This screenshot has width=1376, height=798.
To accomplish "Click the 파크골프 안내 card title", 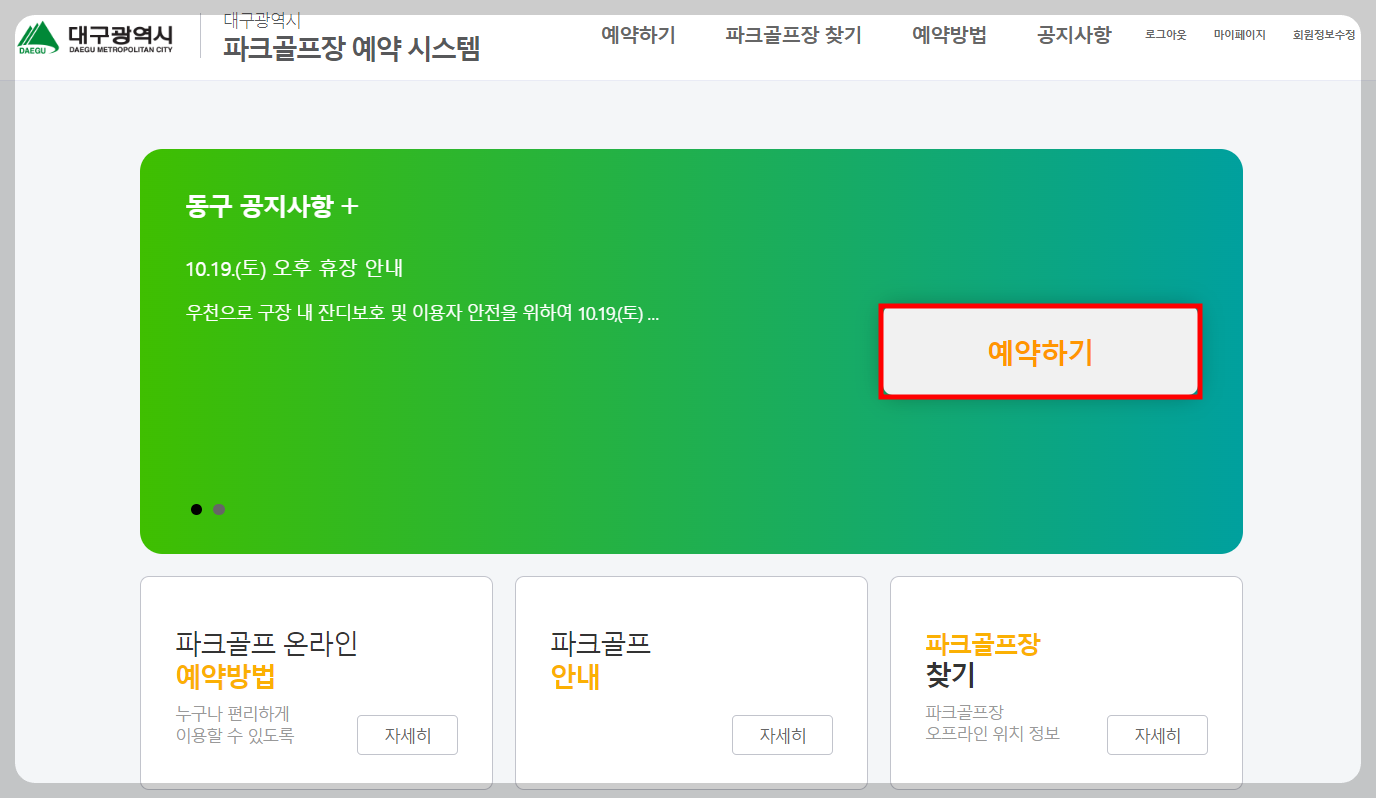I will point(600,660).
